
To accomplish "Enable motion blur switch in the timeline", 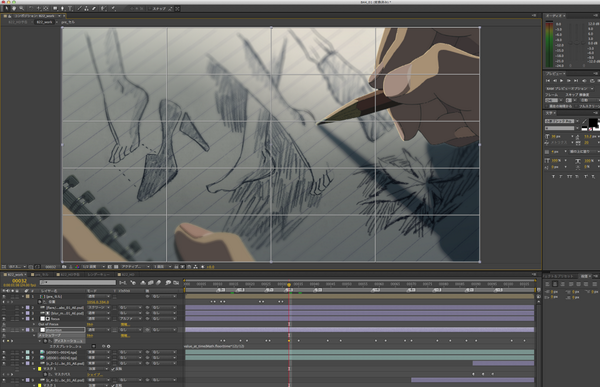I will pyautogui.click(x=158, y=283).
